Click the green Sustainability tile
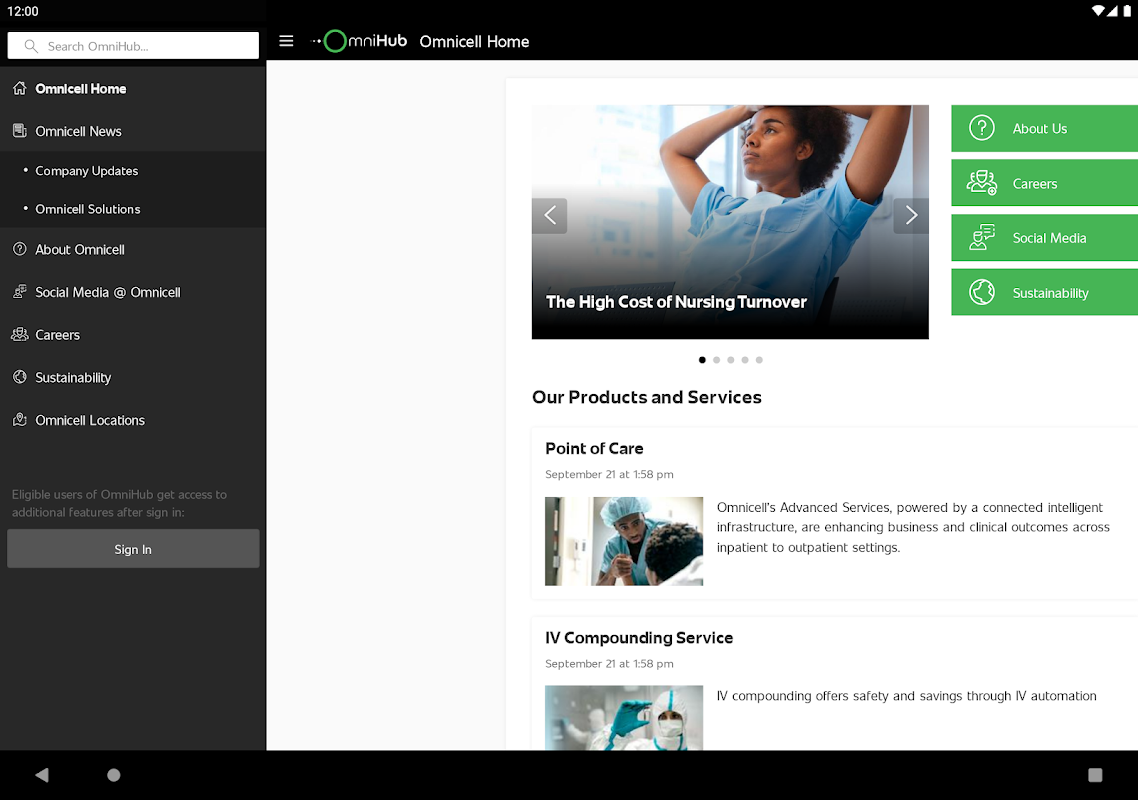 (x=1044, y=293)
